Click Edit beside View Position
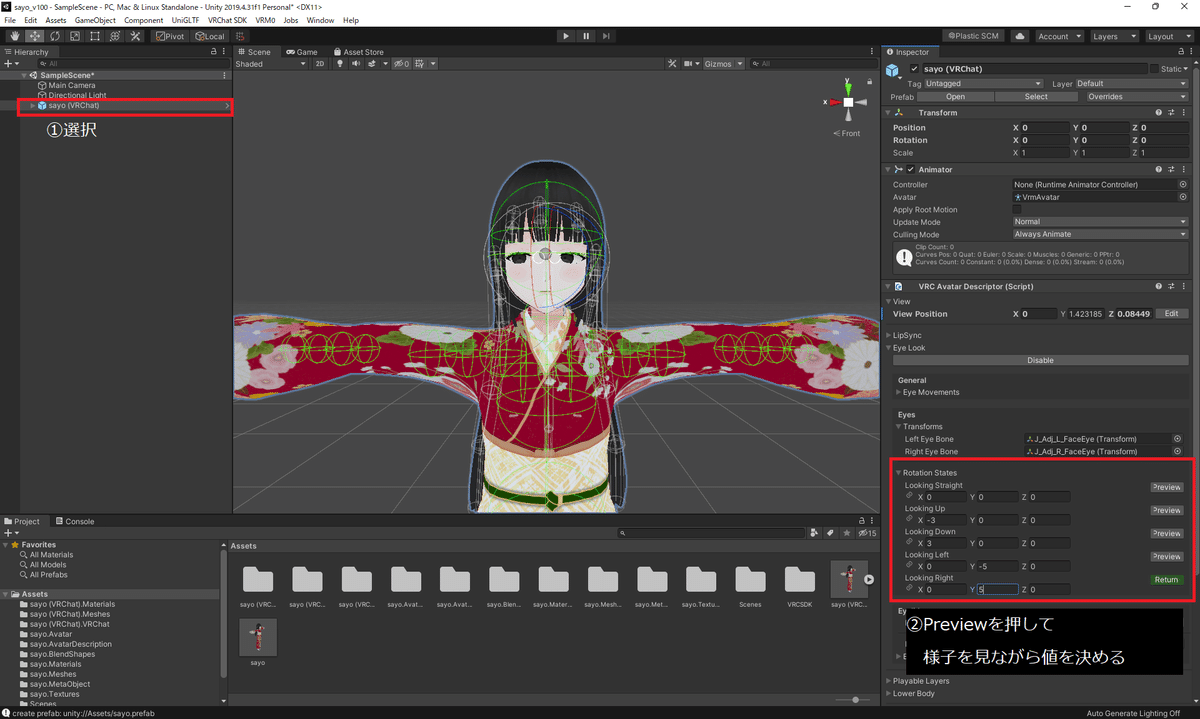This screenshot has height=719, width=1200. [1172, 314]
